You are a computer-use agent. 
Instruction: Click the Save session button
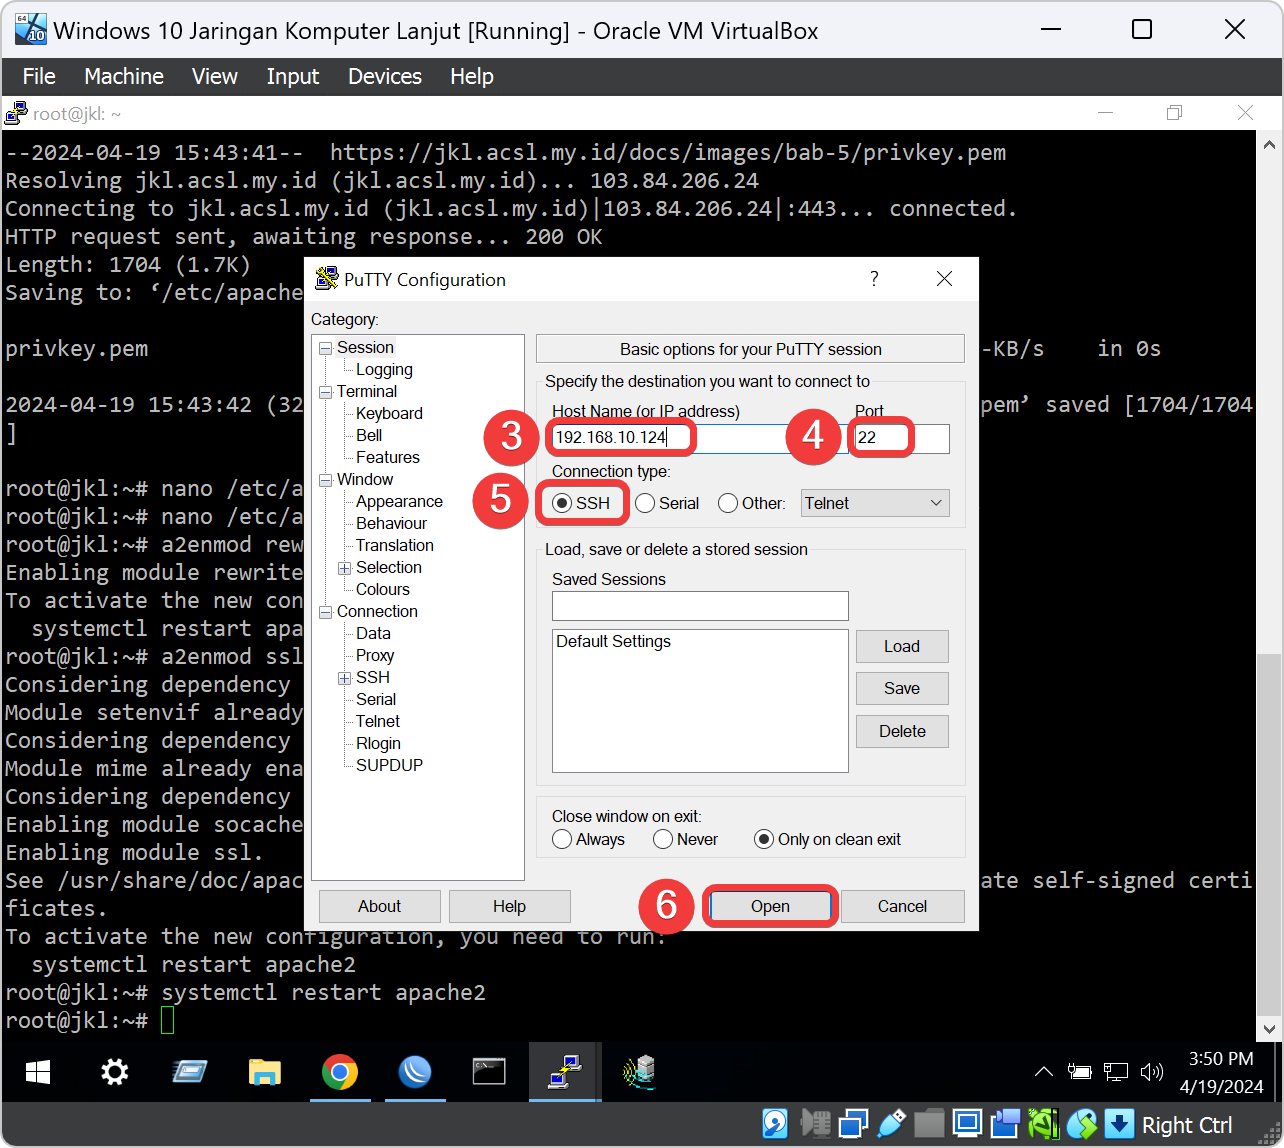click(902, 688)
